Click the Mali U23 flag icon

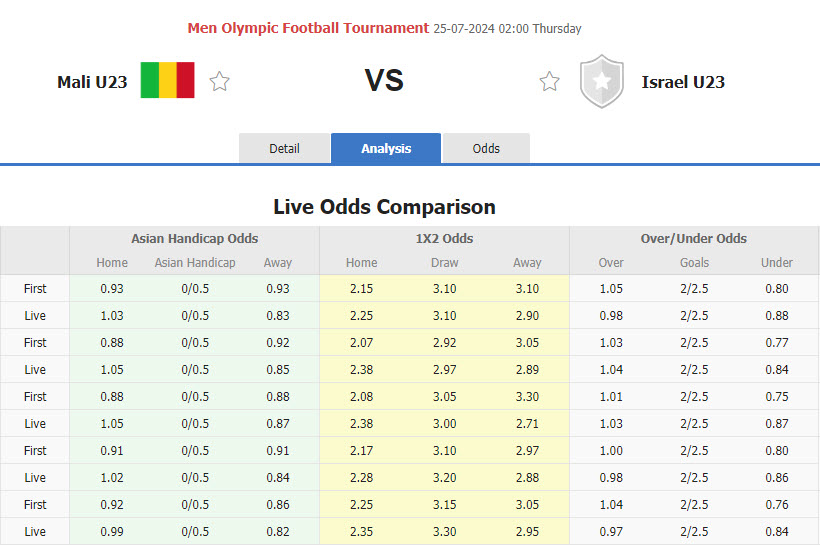(x=167, y=81)
